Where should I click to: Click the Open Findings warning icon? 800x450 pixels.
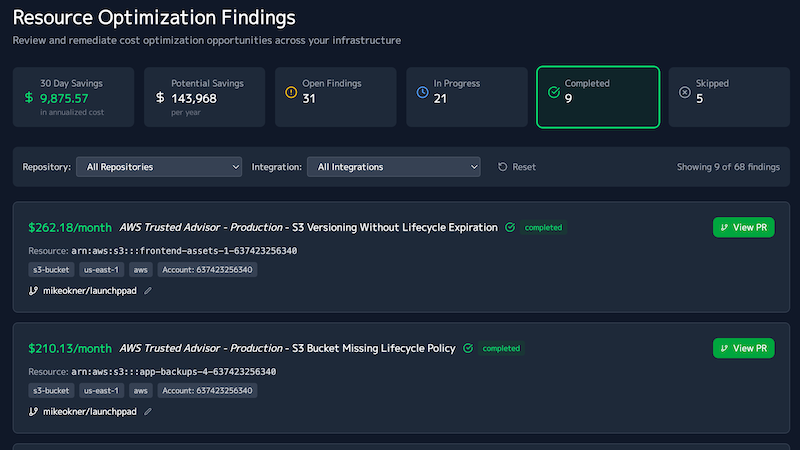click(292, 93)
